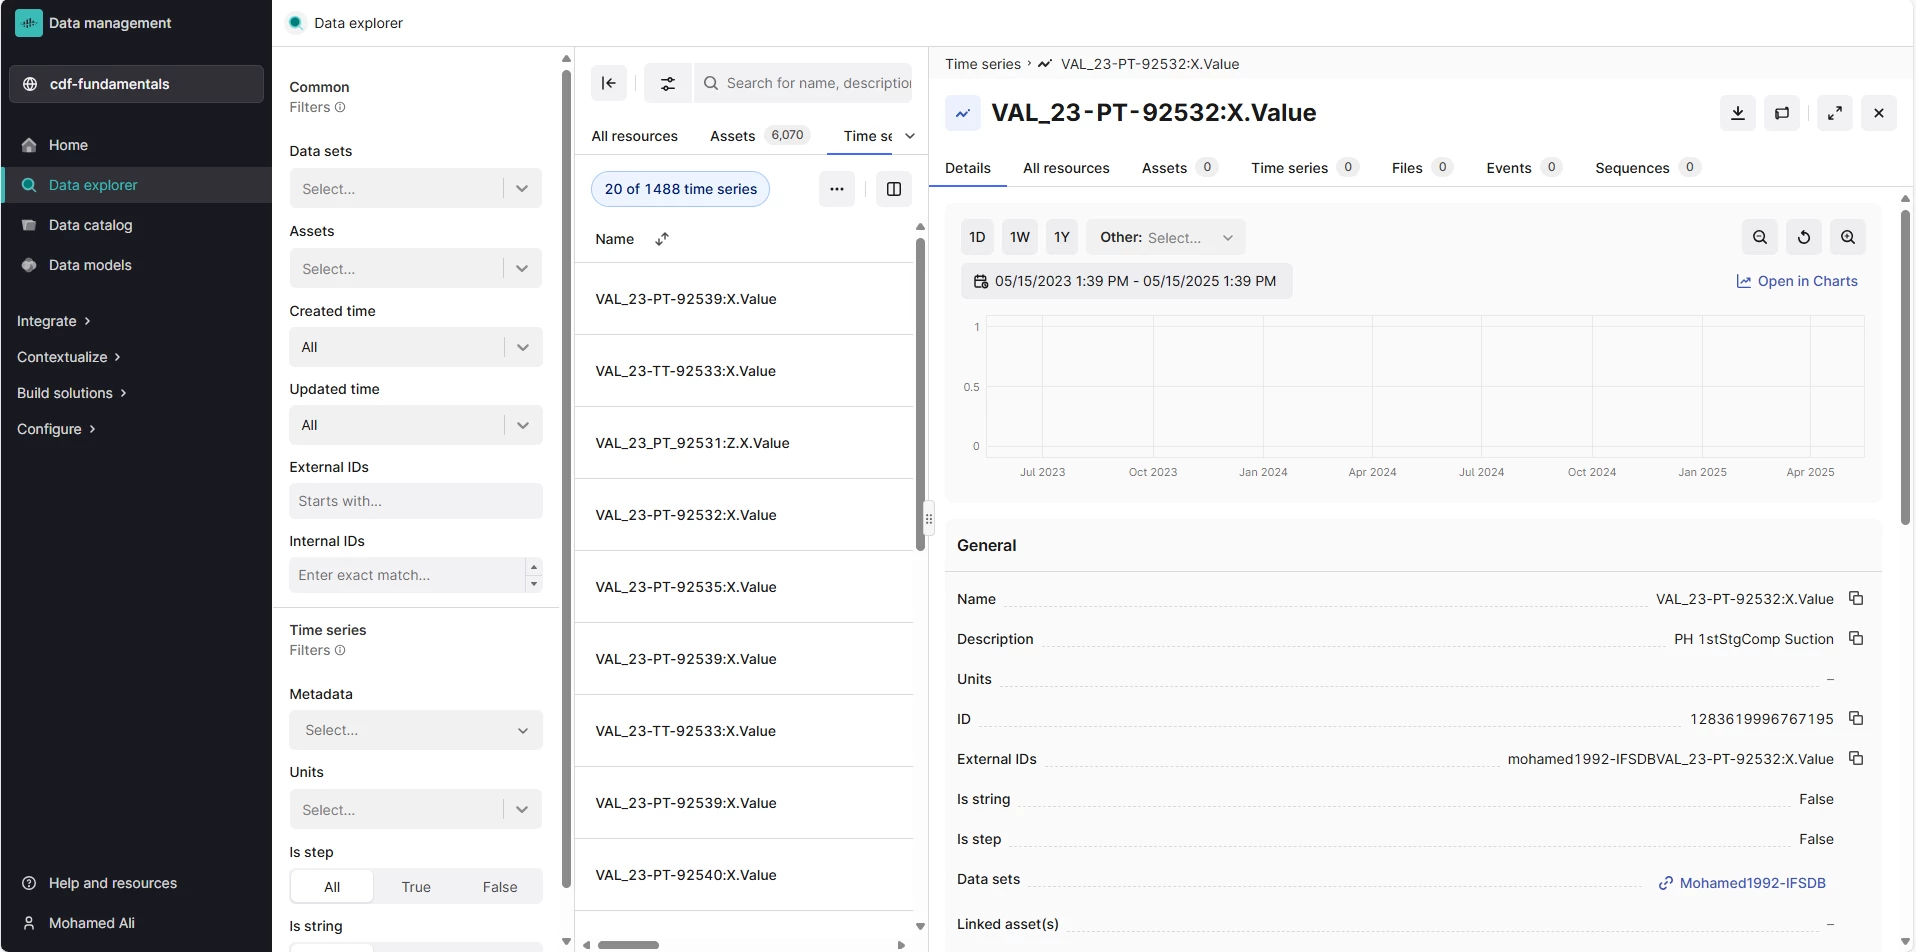Sort the list by Name
The height and width of the screenshot is (952, 1916).
(x=662, y=239)
